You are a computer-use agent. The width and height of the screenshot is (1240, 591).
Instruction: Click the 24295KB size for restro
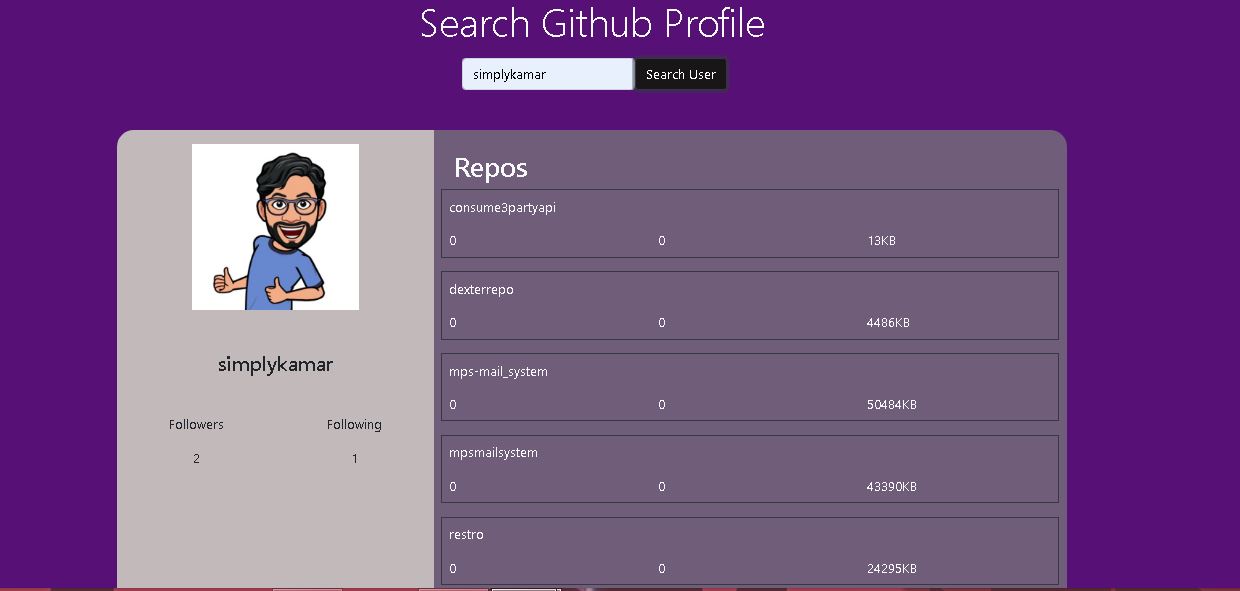pos(891,569)
